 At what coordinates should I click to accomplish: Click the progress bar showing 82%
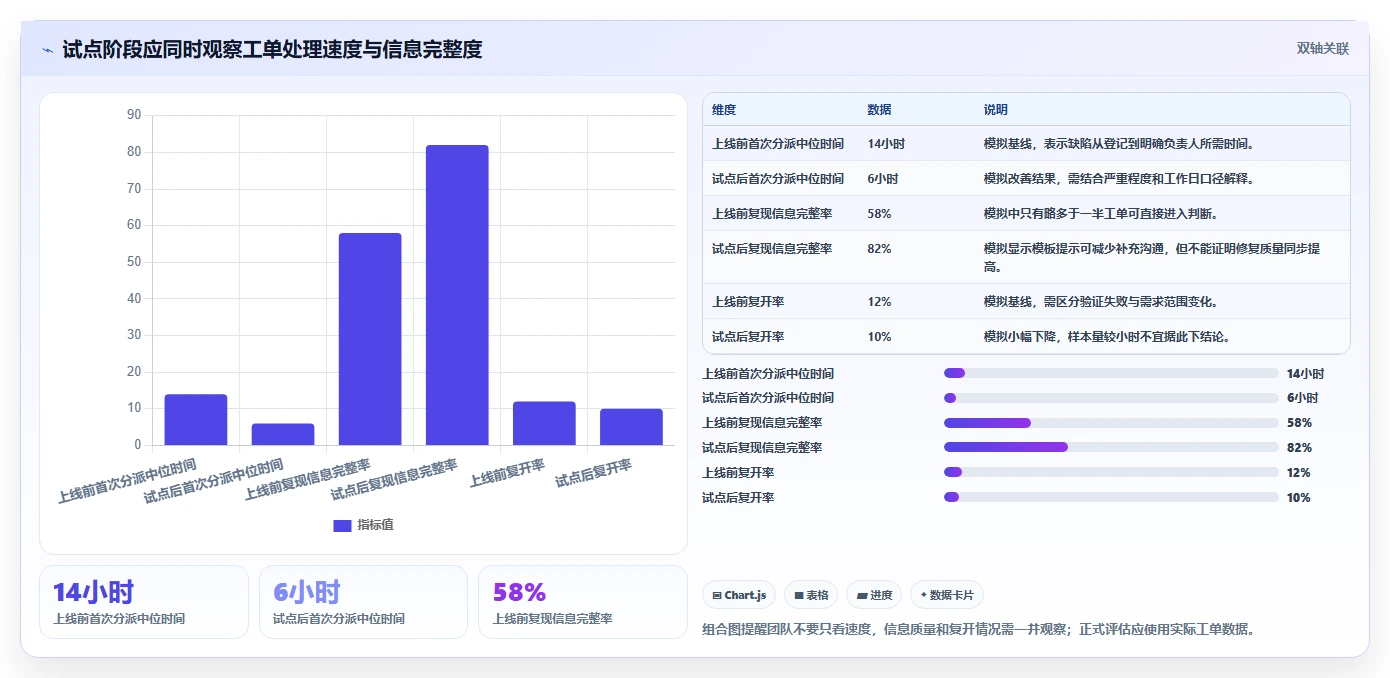(1111, 447)
